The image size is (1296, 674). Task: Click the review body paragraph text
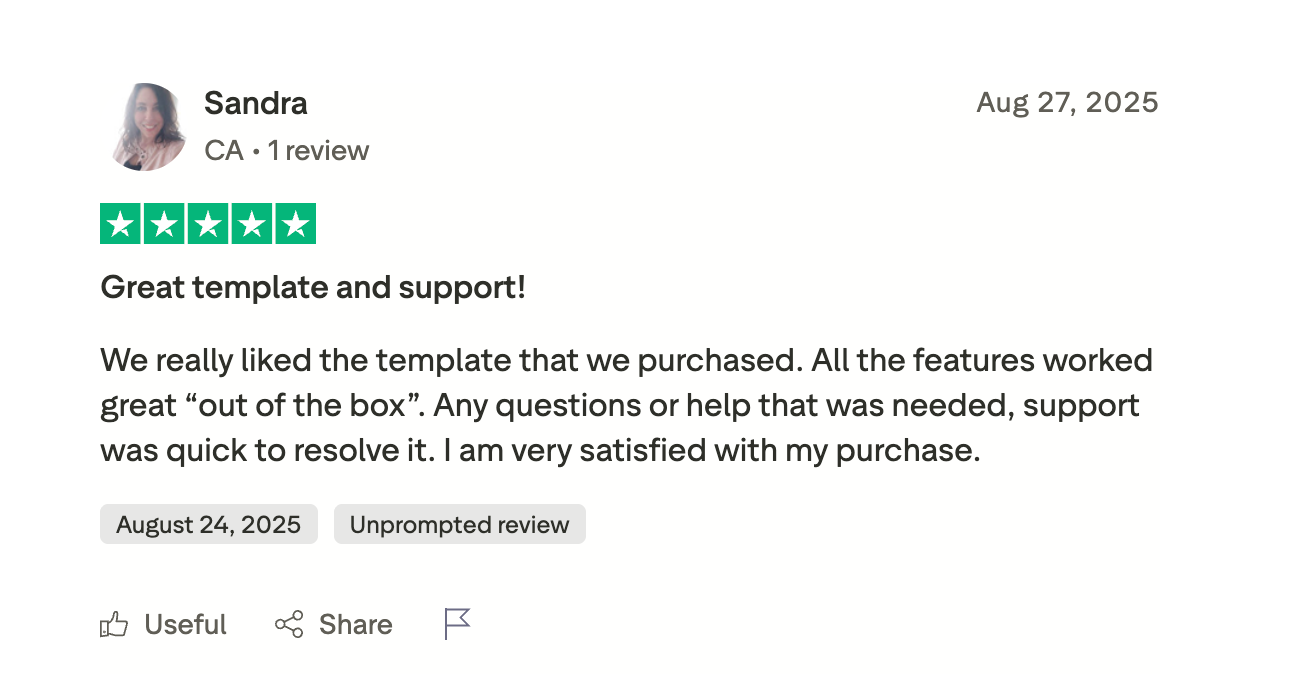[626, 405]
